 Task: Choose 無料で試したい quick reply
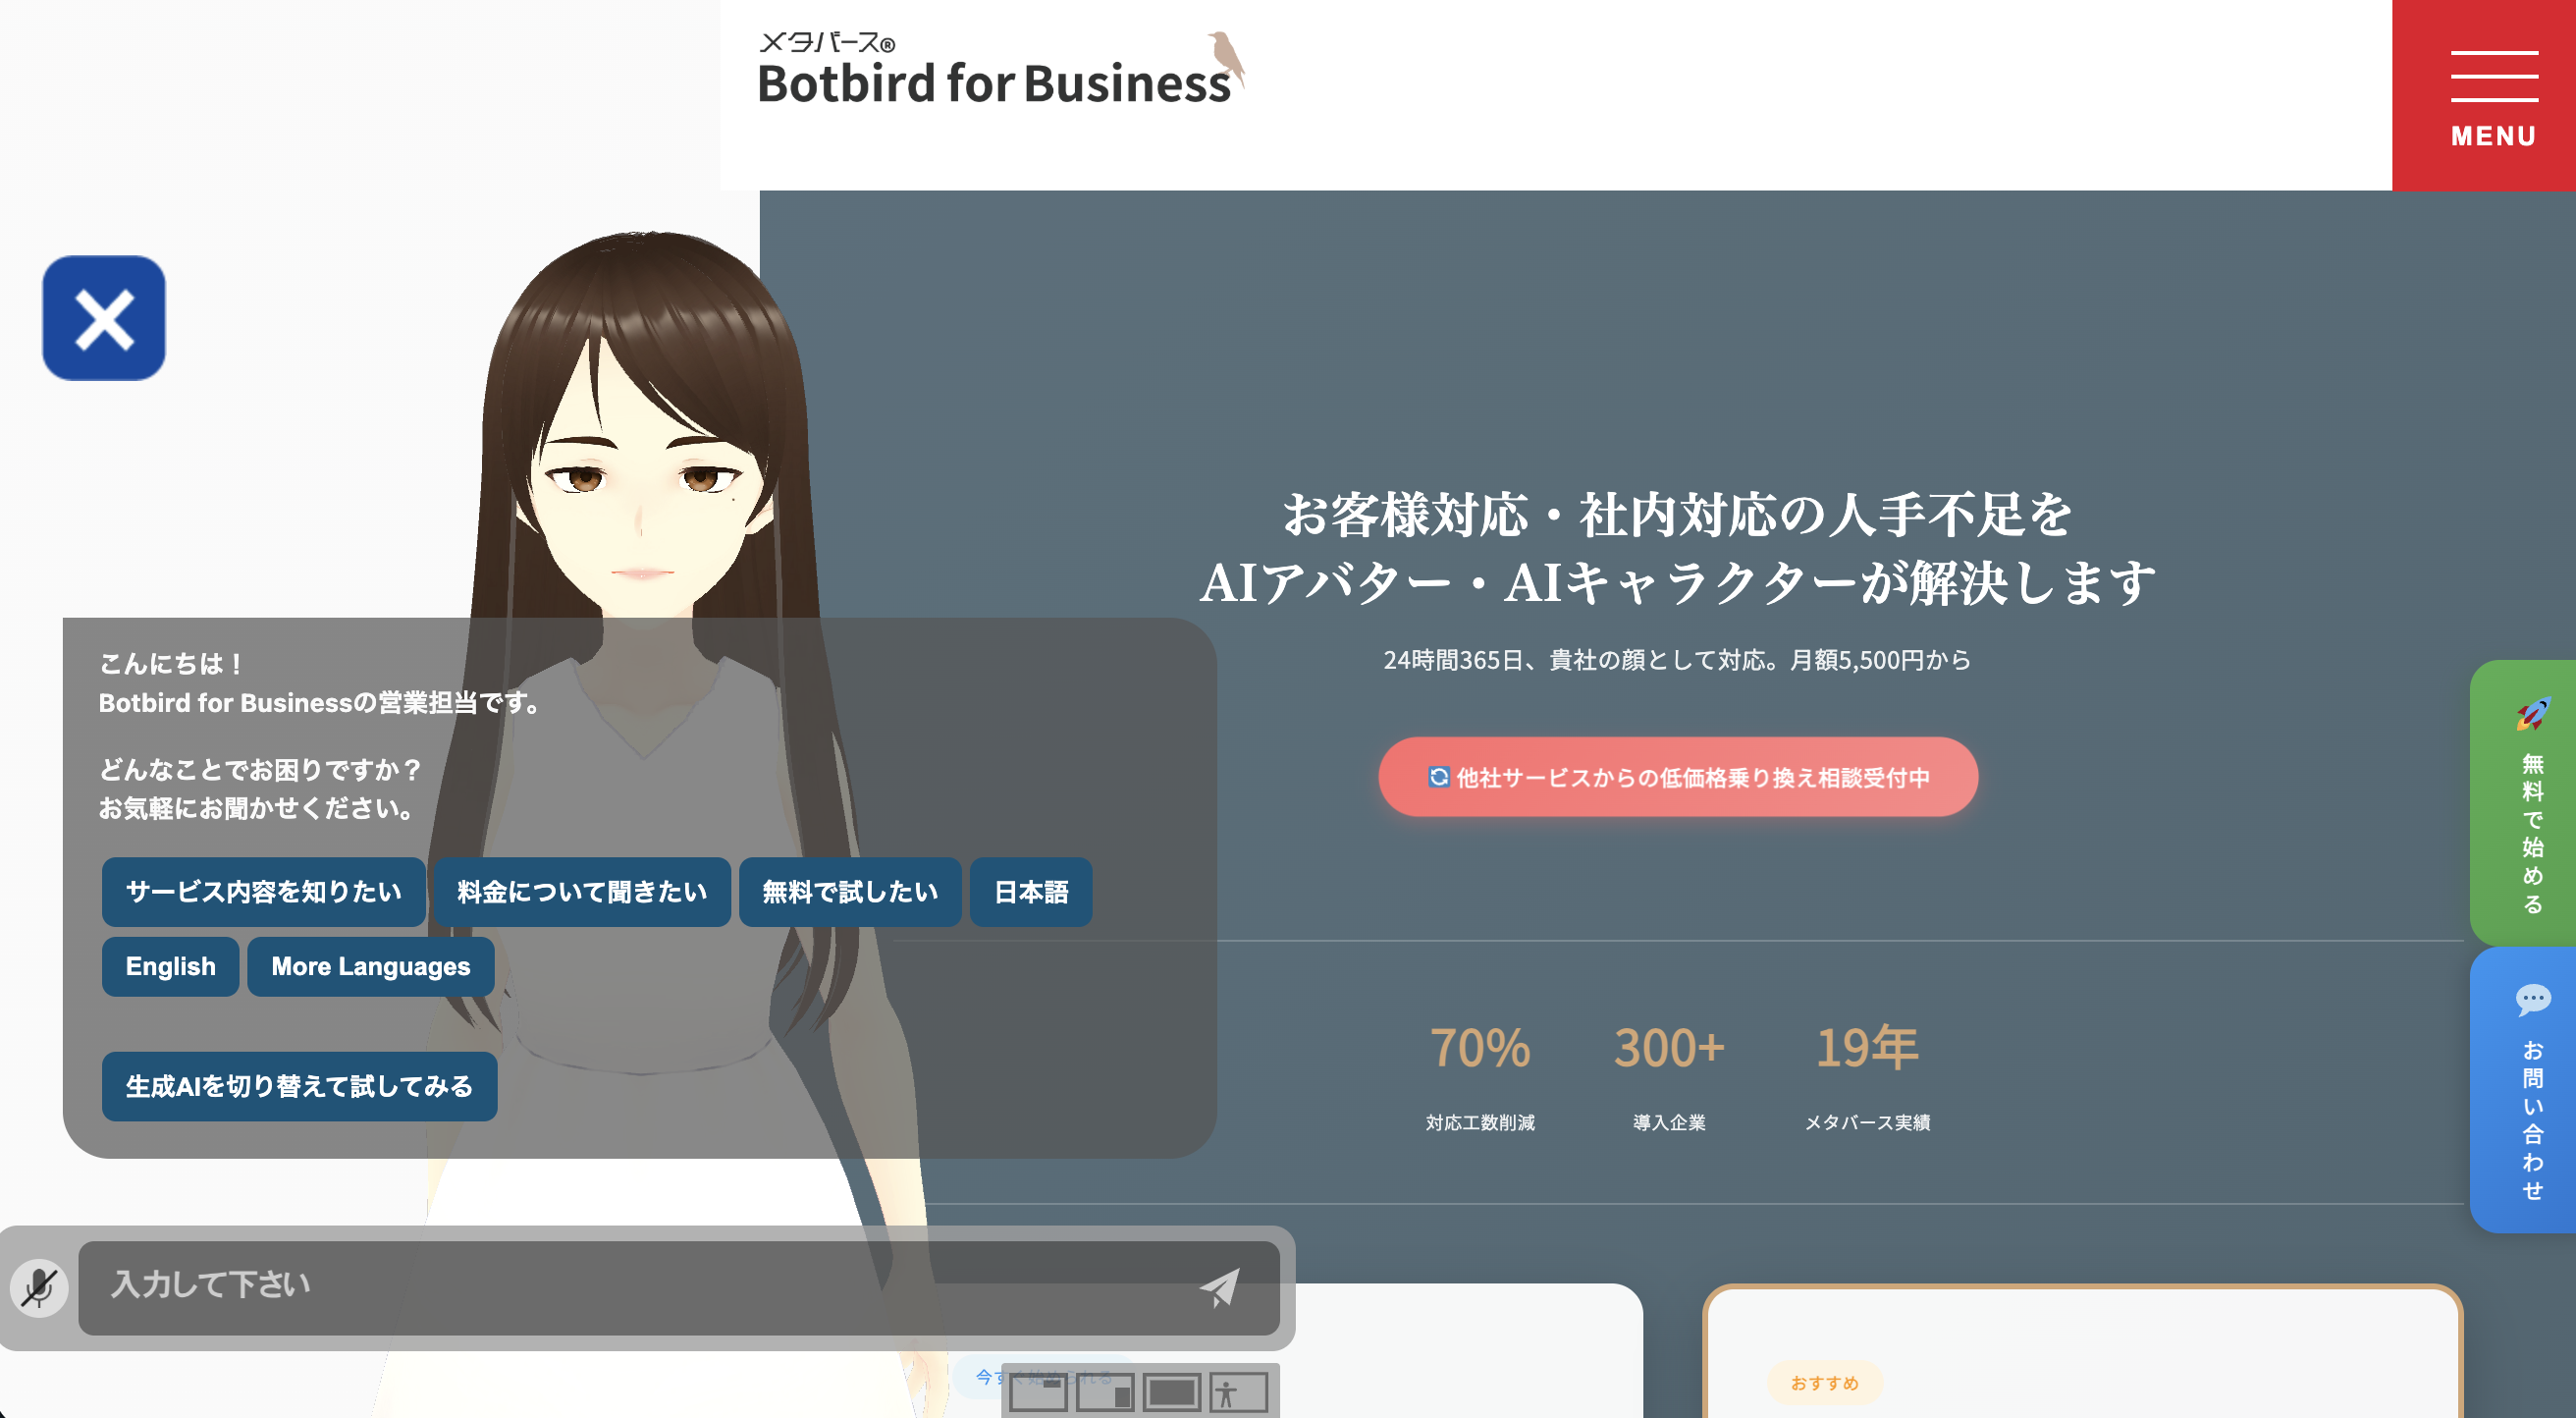click(849, 891)
